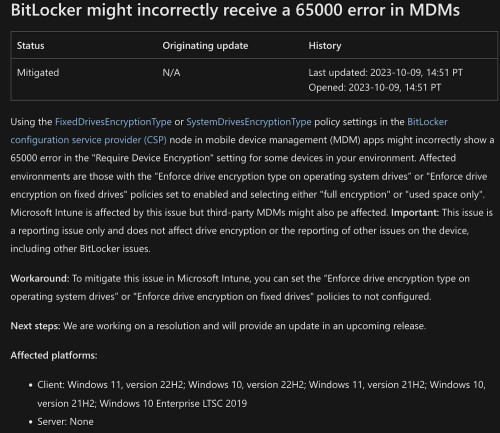The height and width of the screenshot is (433, 500).
Task: Click the Last updated timestamp line
Action: click(x=385, y=73)
